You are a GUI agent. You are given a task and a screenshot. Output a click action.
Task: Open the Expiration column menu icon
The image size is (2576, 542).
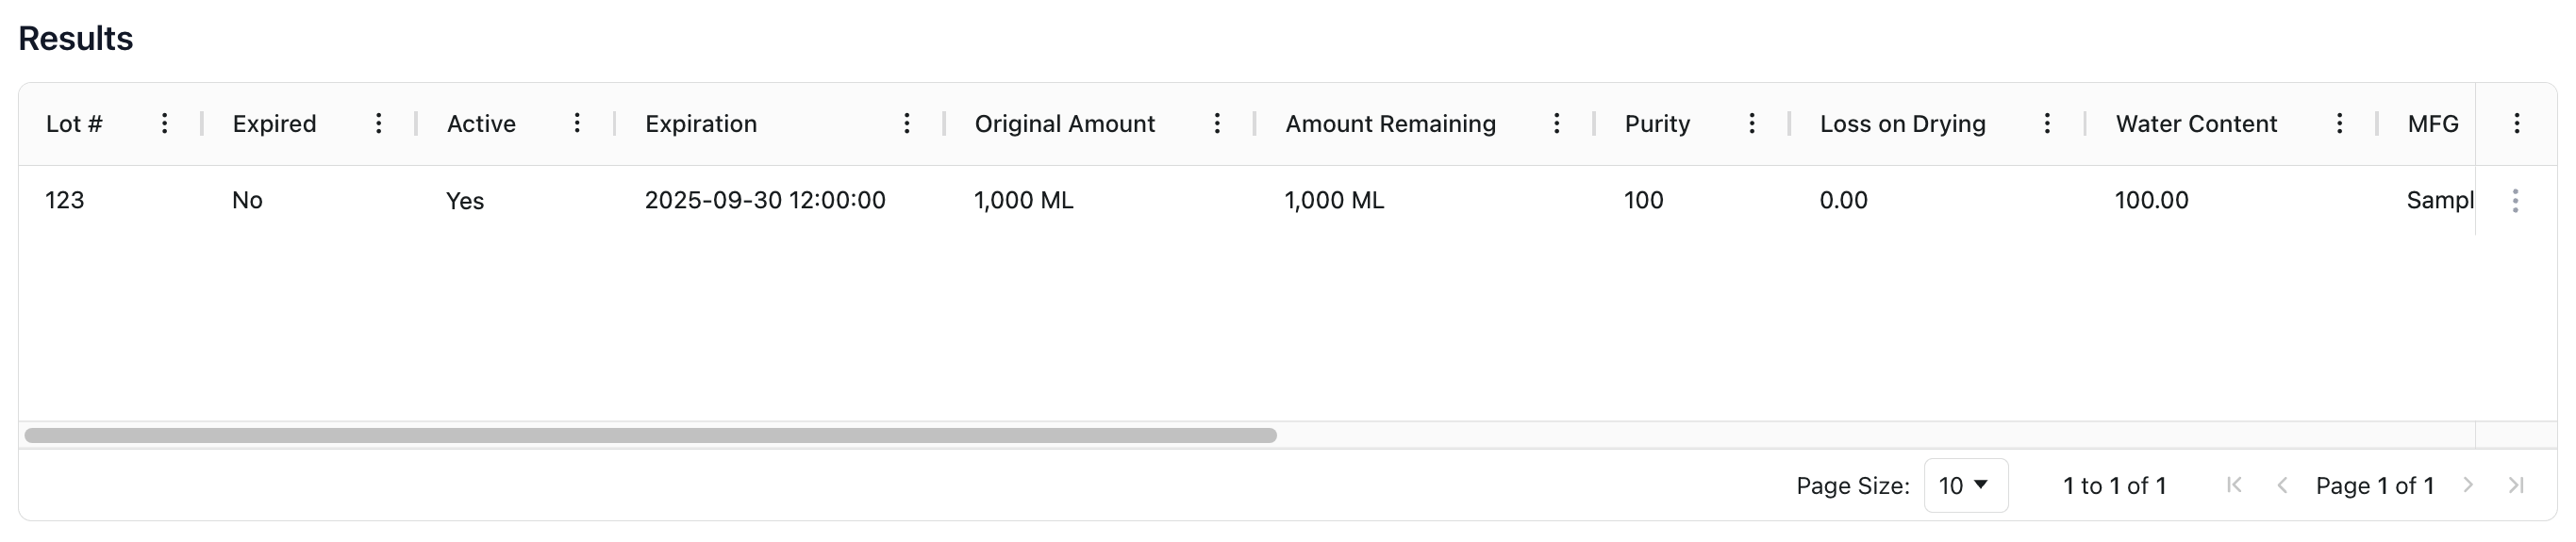[907, 123]
